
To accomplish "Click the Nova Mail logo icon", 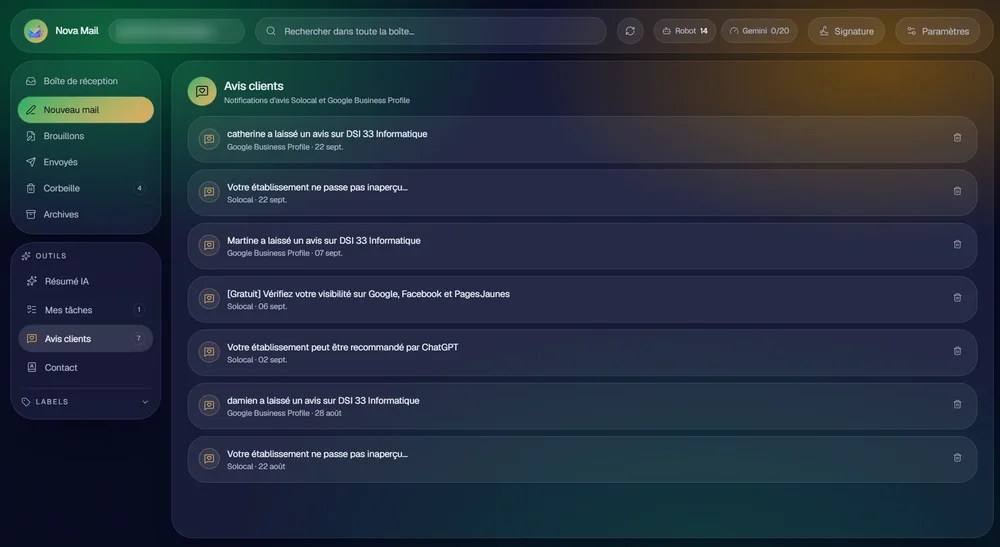I will [x=36, y=31].
